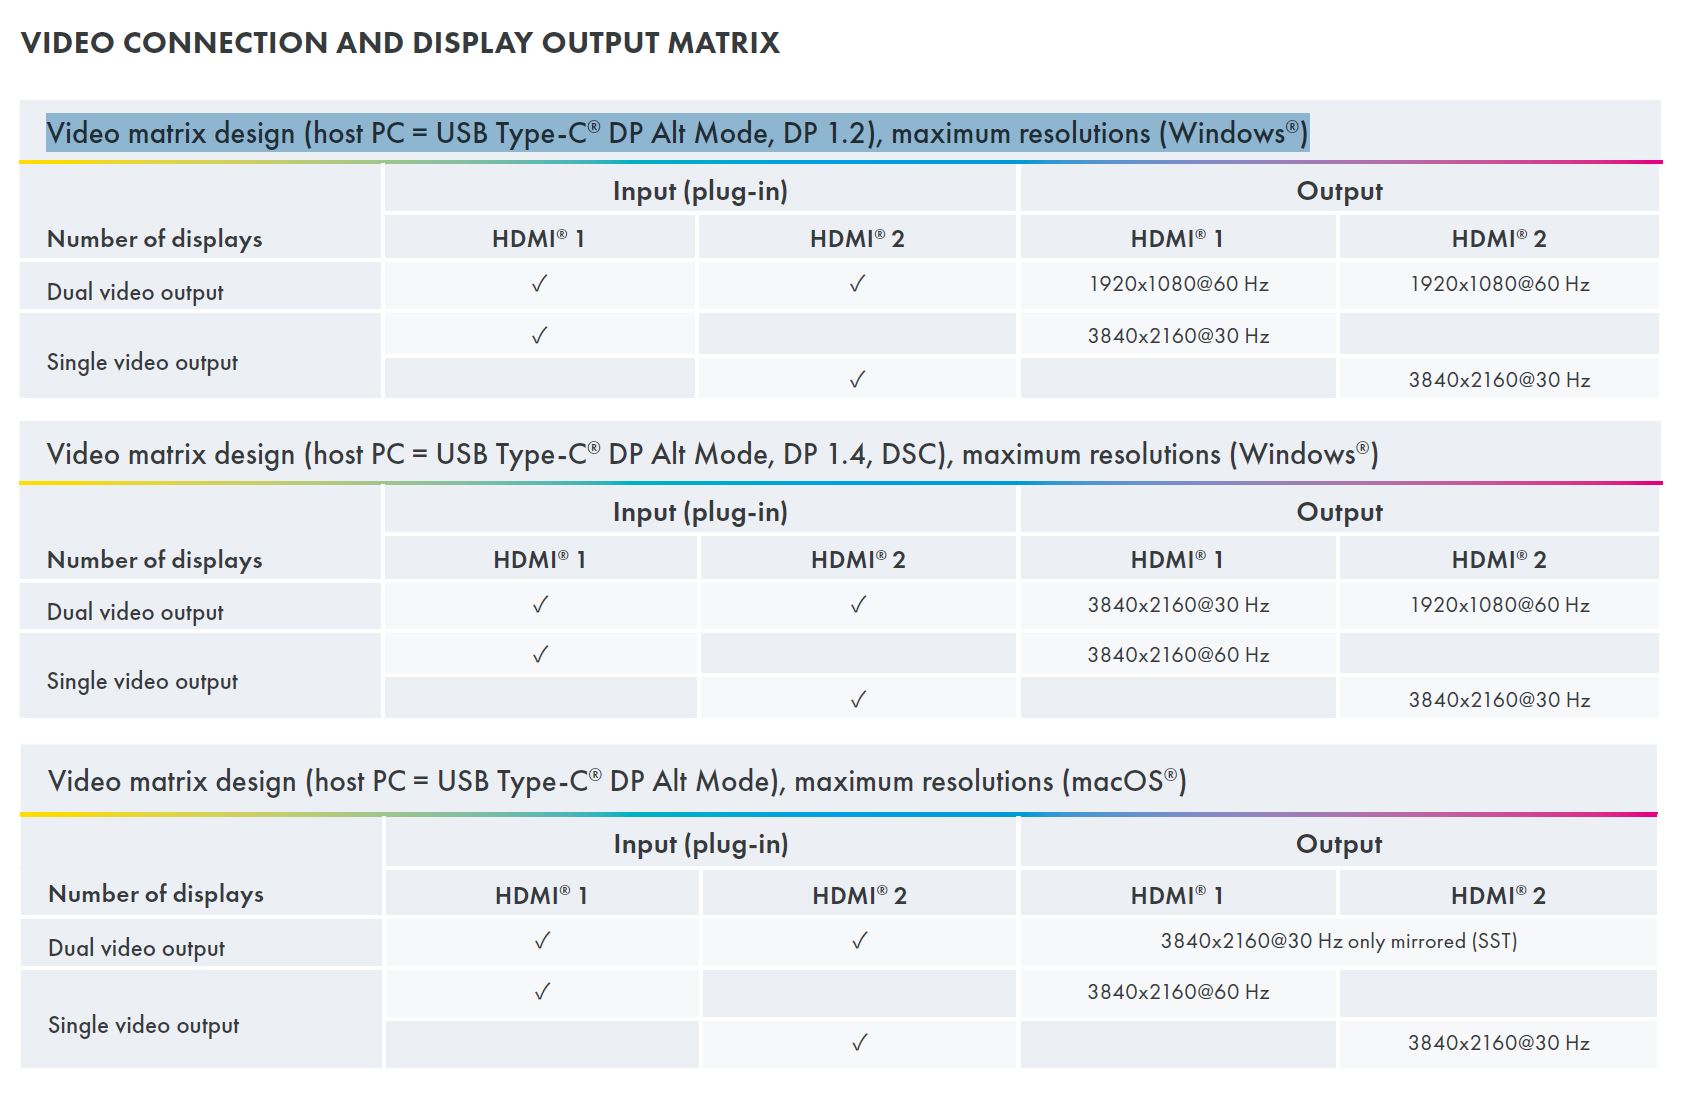Select the highlighted DP 1.2 Windows table title
Screen dimensions: 1697x1105
click(677, 133)
